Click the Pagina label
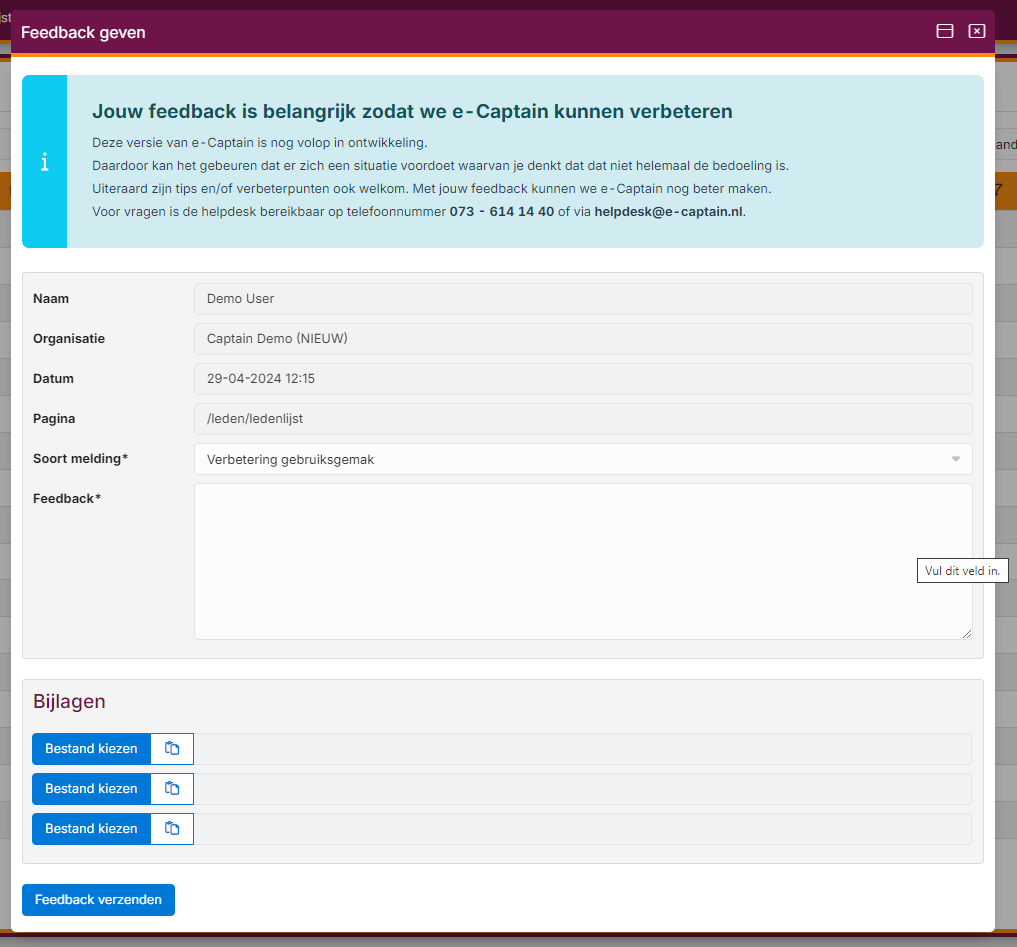The image size is (1017, 947). click(x=54, y=418)
